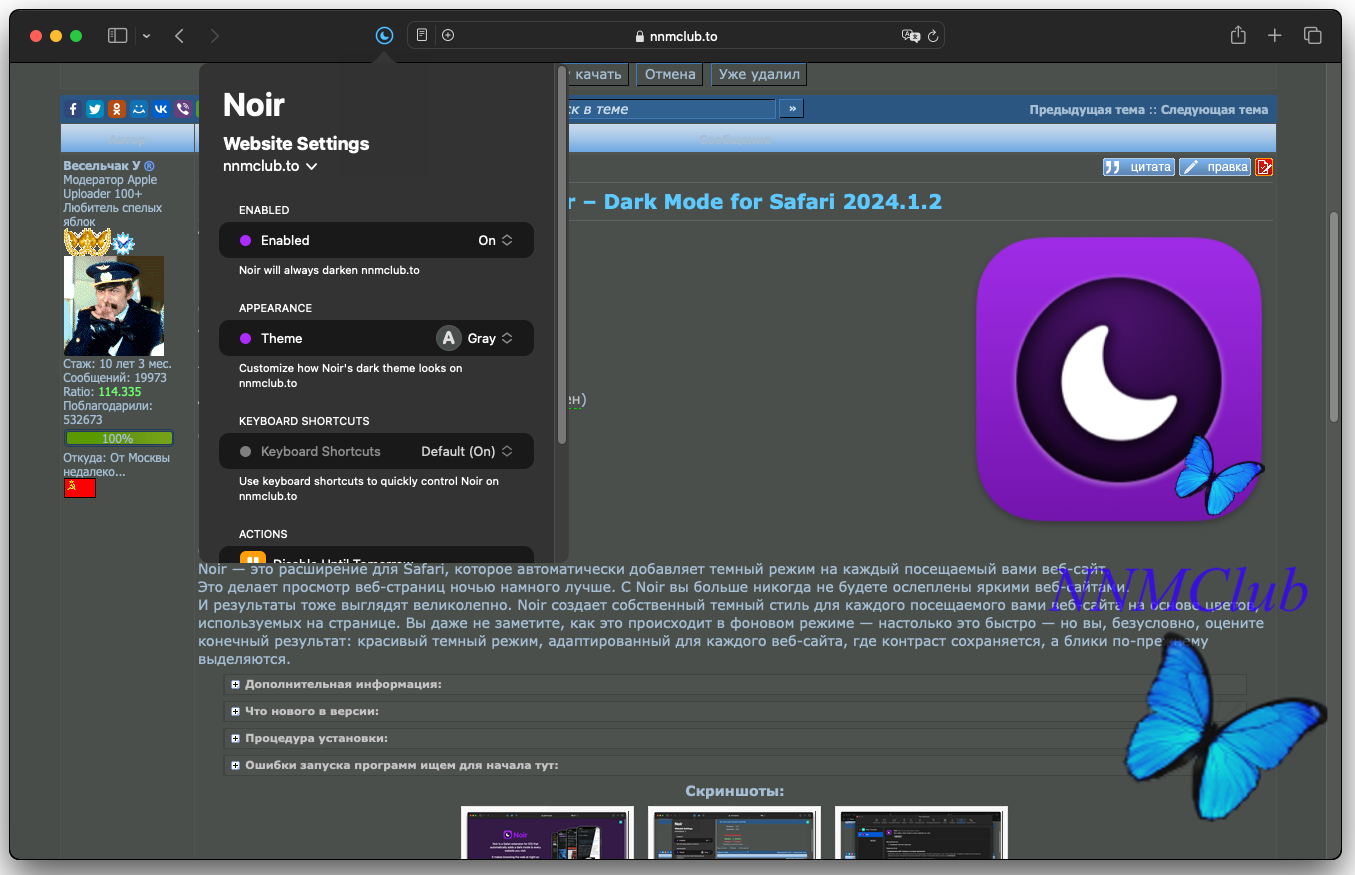Open the Dark Mode for Safari 2024.1.2 title link
The height and width of the screenshot is (875, 1355).
pyautogui.click(x=758, y=201)
